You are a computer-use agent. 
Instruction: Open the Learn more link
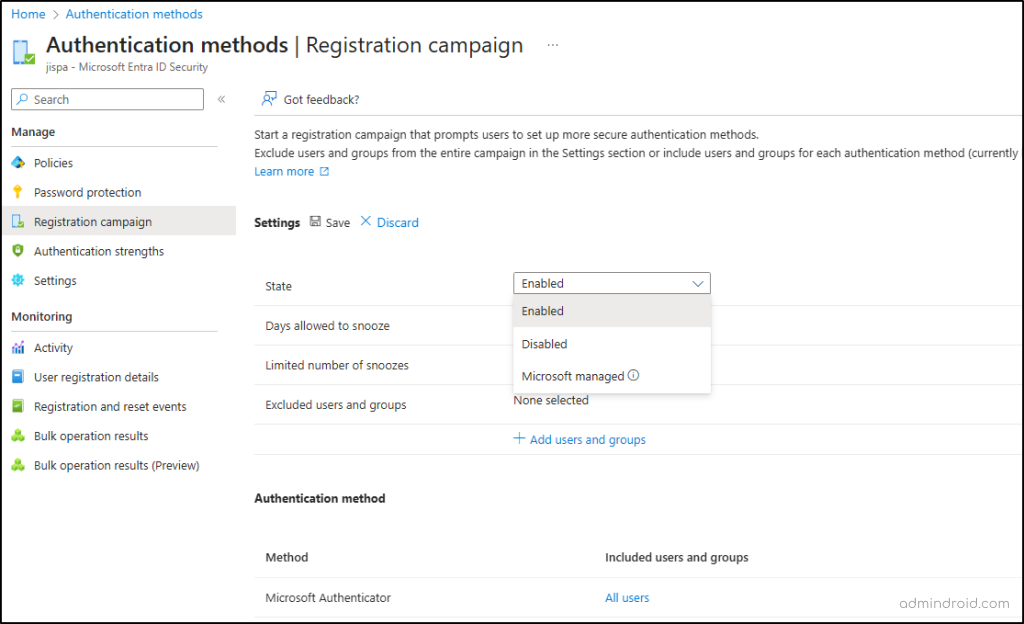click(283, 171)
